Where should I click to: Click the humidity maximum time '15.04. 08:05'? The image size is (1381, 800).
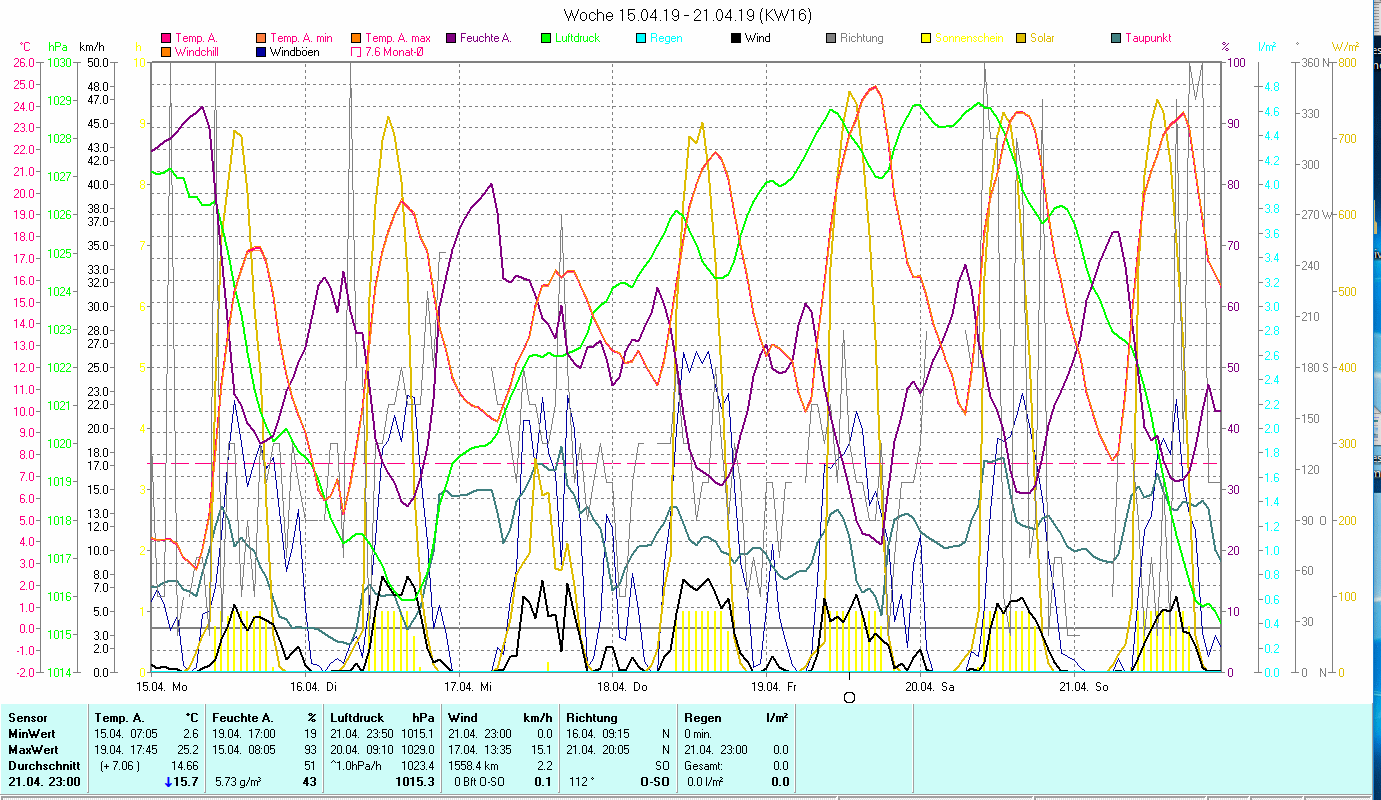click(244, 750)
